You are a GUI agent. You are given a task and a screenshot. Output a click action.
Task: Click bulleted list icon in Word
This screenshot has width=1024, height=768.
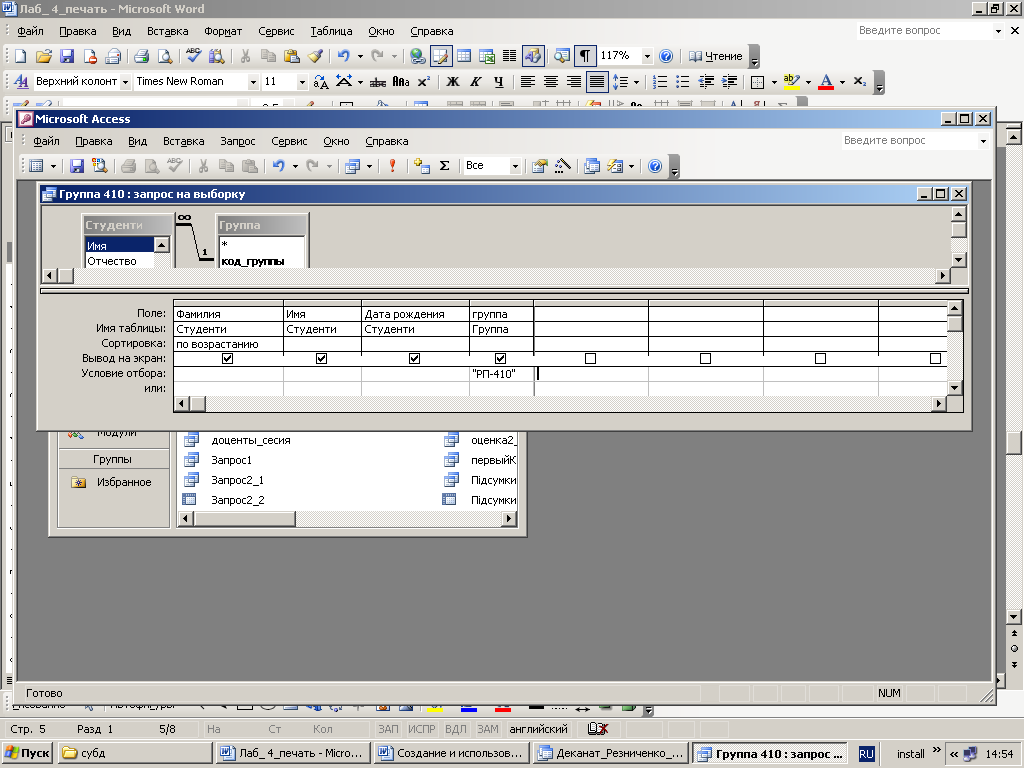(682, 82)
